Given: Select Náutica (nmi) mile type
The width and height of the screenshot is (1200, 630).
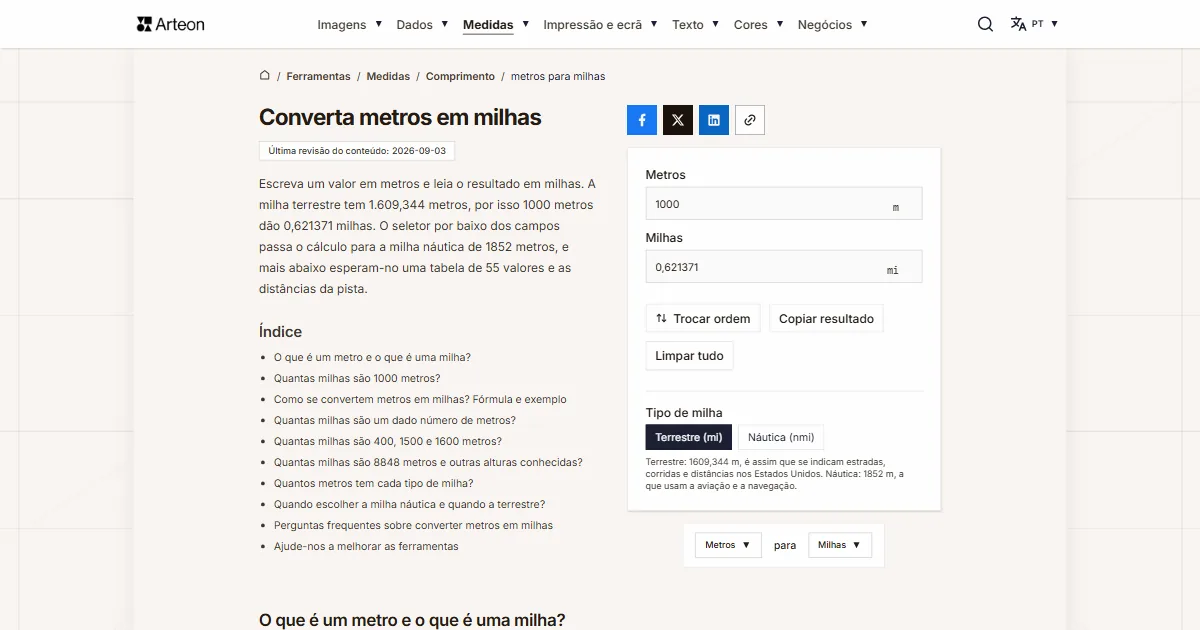Looking at the screenshot, I should pos(781,437).
